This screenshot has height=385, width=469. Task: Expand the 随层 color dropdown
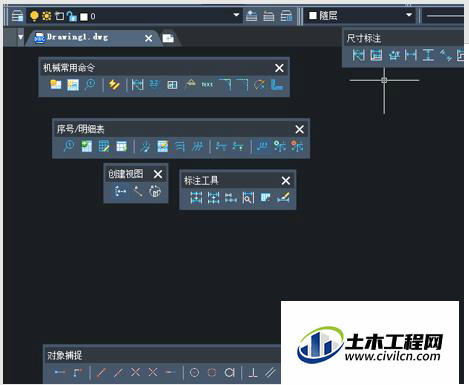409,15
